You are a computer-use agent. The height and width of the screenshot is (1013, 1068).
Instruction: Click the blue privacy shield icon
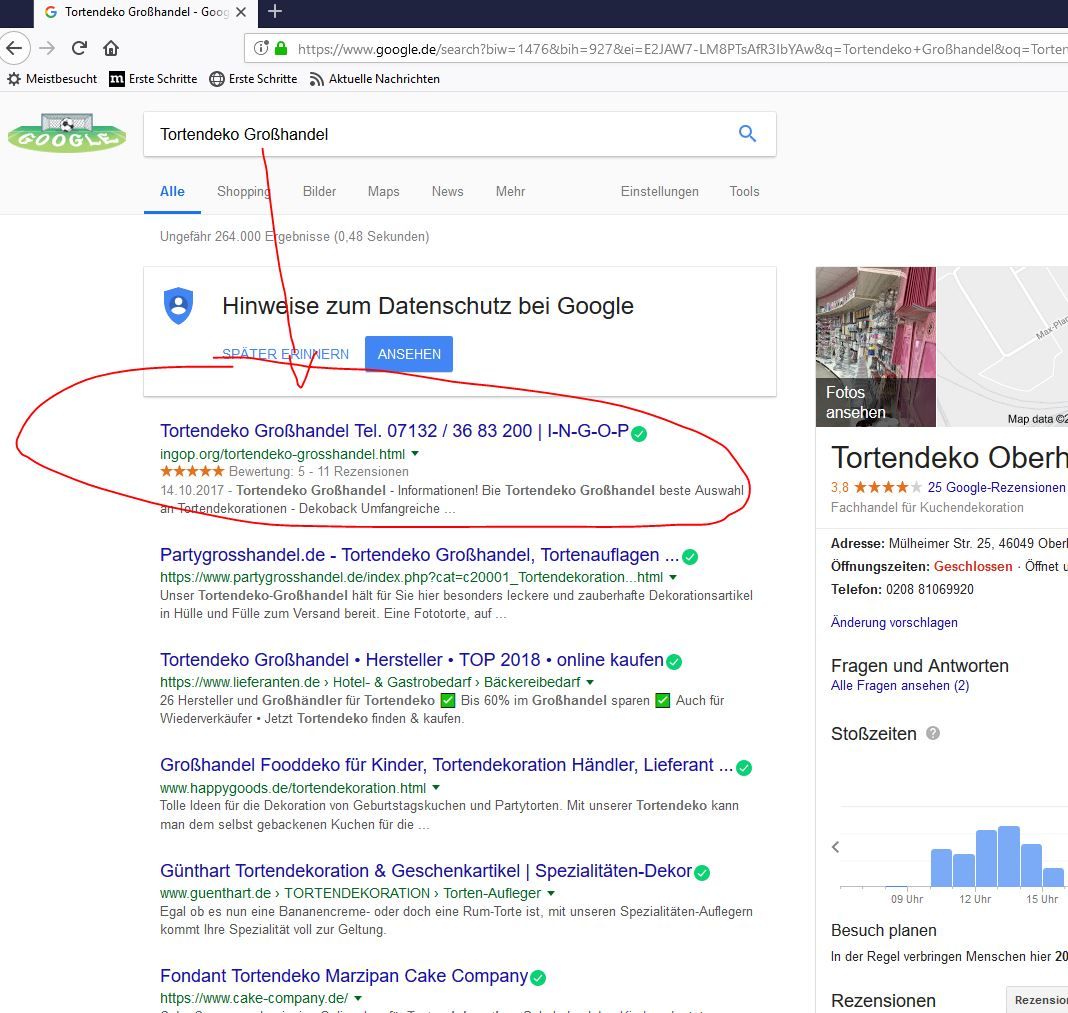(178, 306)
